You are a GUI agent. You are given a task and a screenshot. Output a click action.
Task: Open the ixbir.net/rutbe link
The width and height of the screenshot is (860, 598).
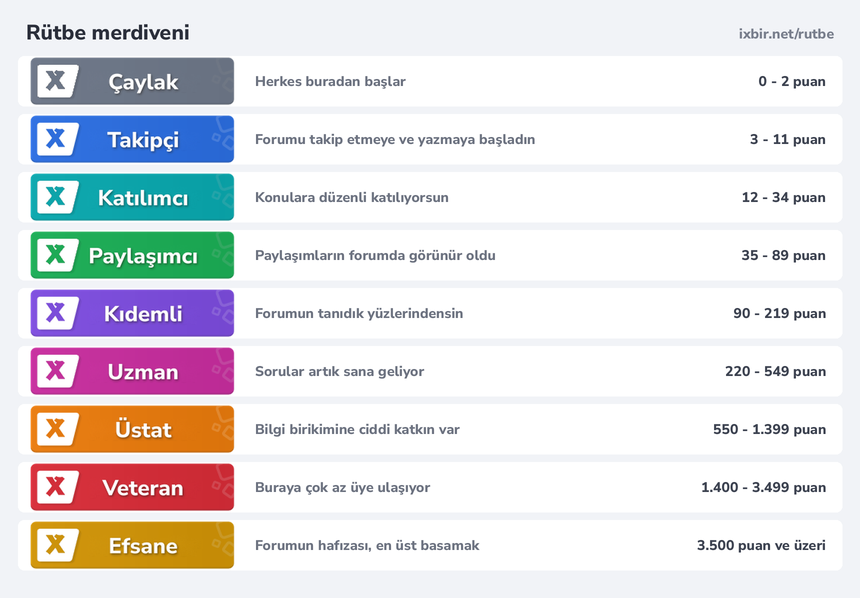click(786, 34)
